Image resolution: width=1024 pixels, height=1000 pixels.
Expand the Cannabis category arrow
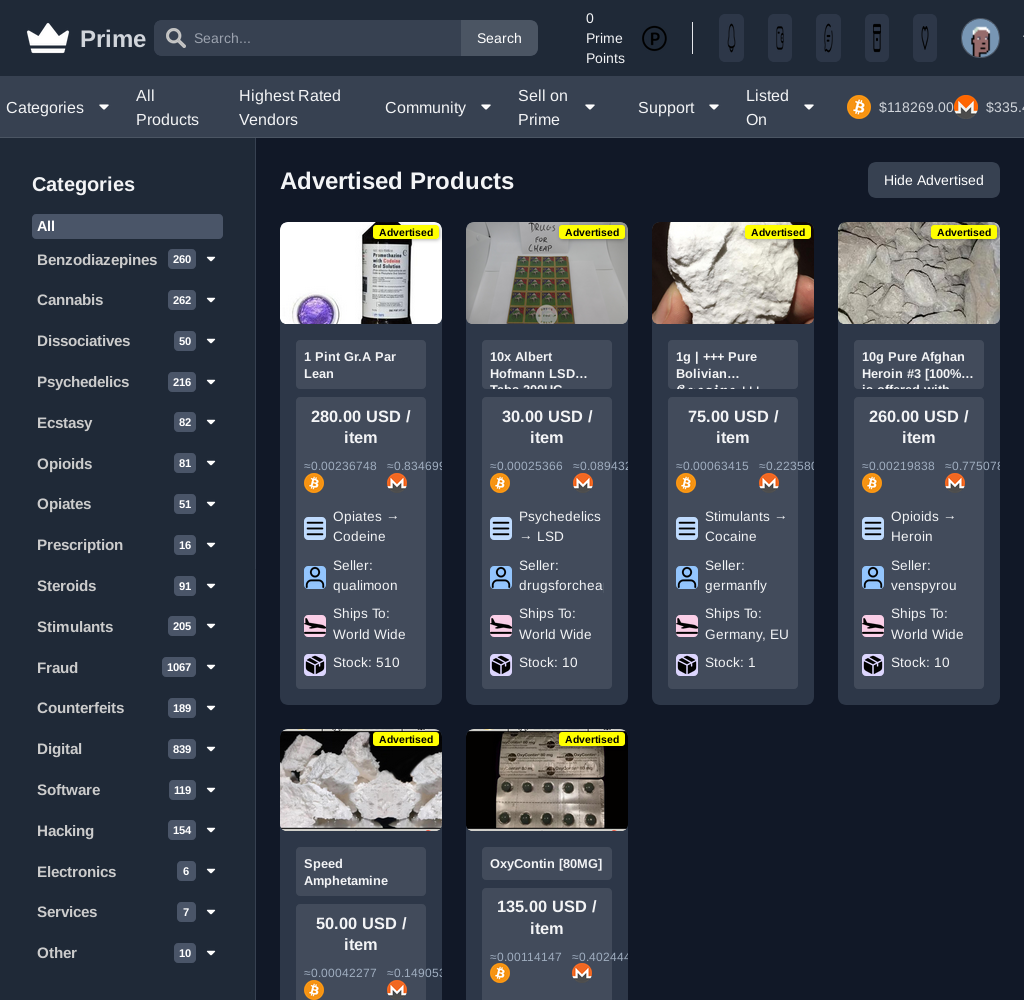coord(211,300)
